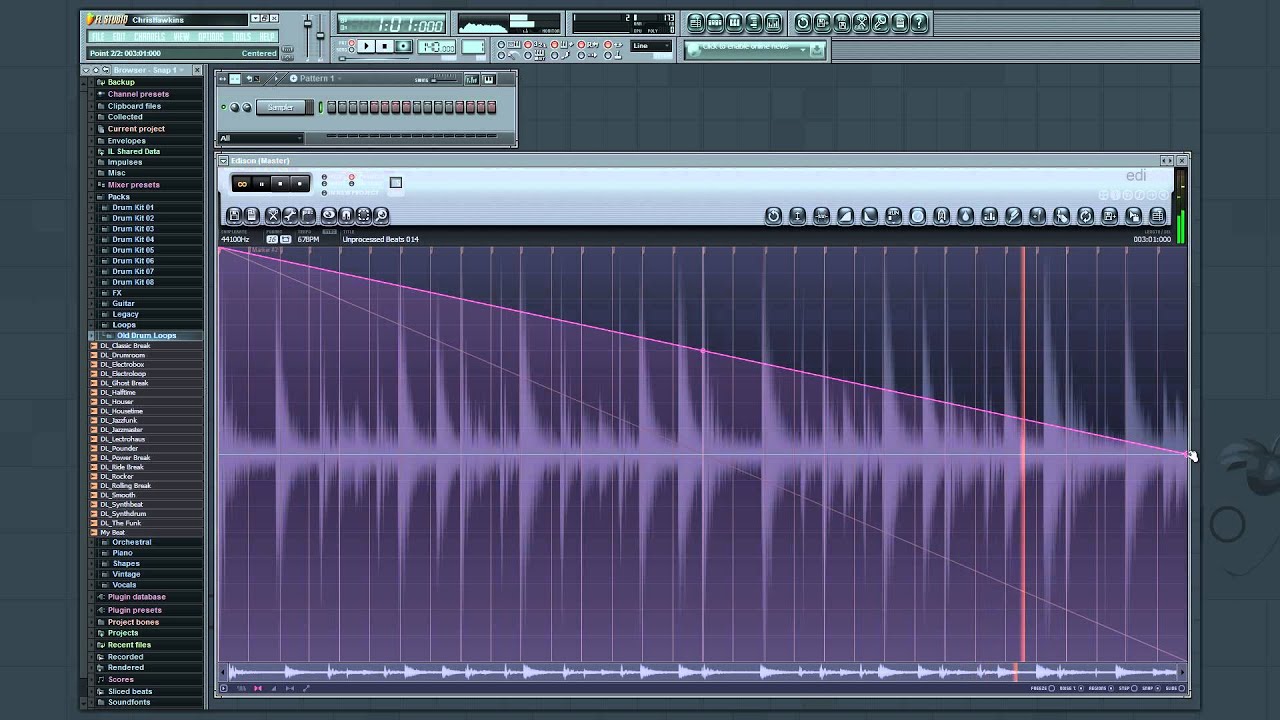Toggle the 3-2-1 countdown before recording
Screen dimensions: 1280x720
(528, 45)
